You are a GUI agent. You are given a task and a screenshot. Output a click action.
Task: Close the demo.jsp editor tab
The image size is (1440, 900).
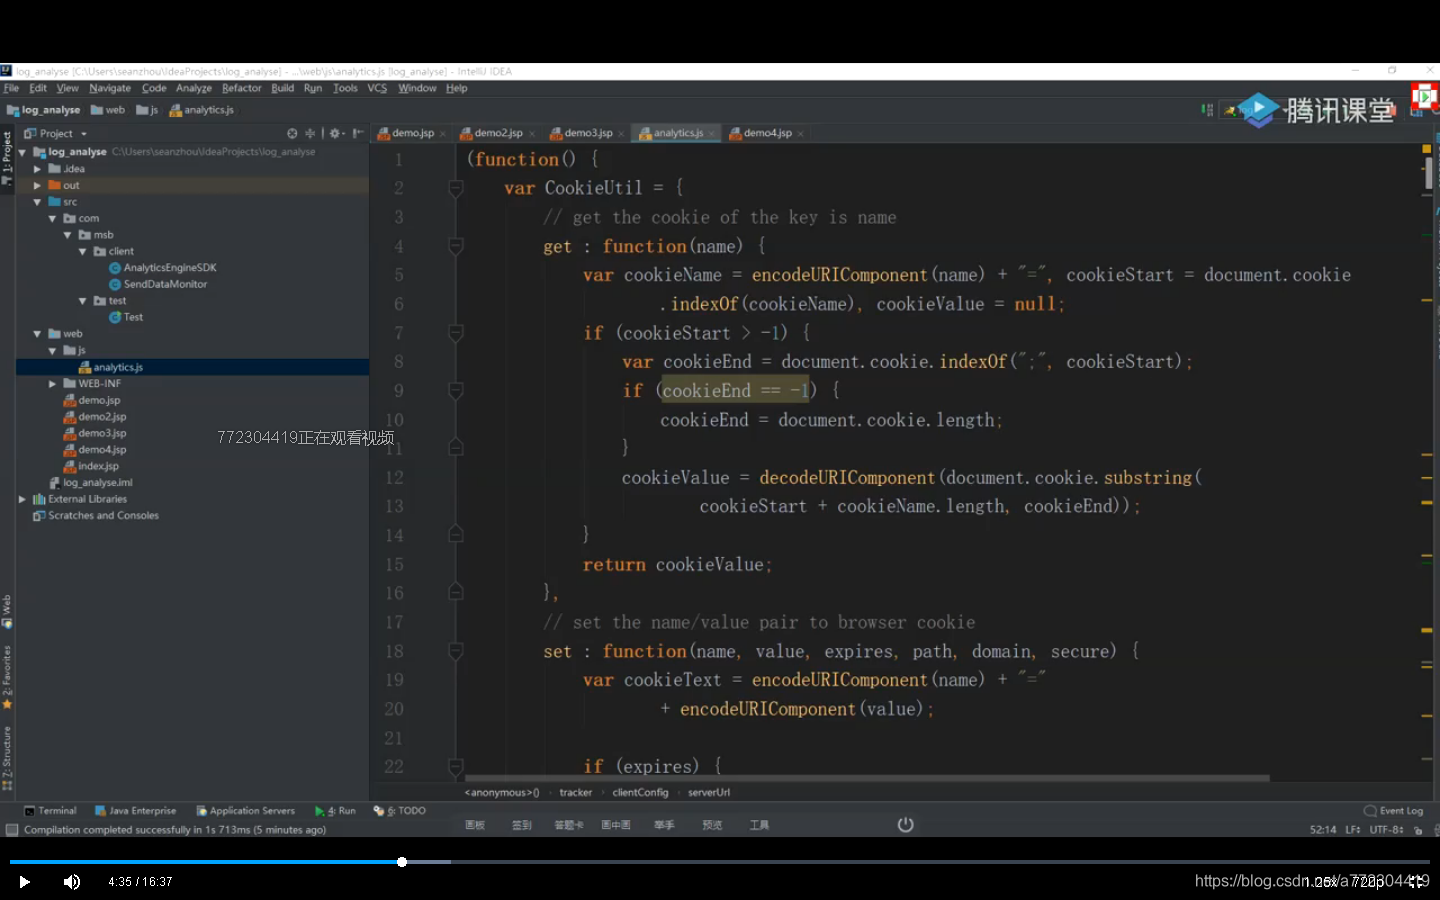coord(443,134)
